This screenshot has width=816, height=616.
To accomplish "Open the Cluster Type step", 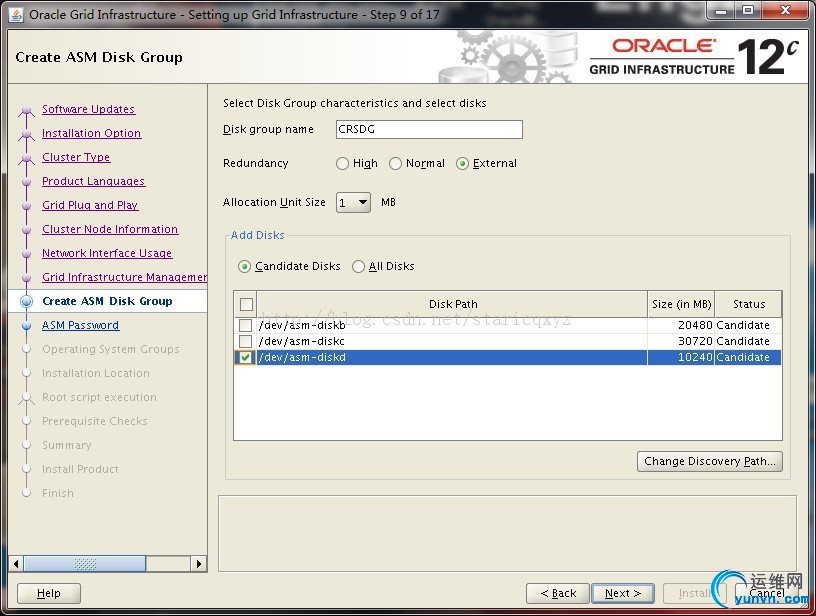I will point(76,157).
